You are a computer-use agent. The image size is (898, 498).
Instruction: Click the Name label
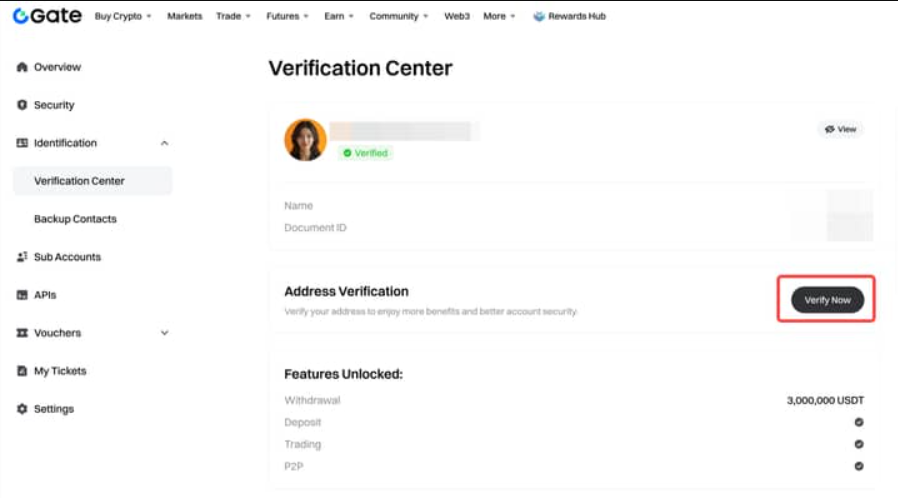(298, 205)
